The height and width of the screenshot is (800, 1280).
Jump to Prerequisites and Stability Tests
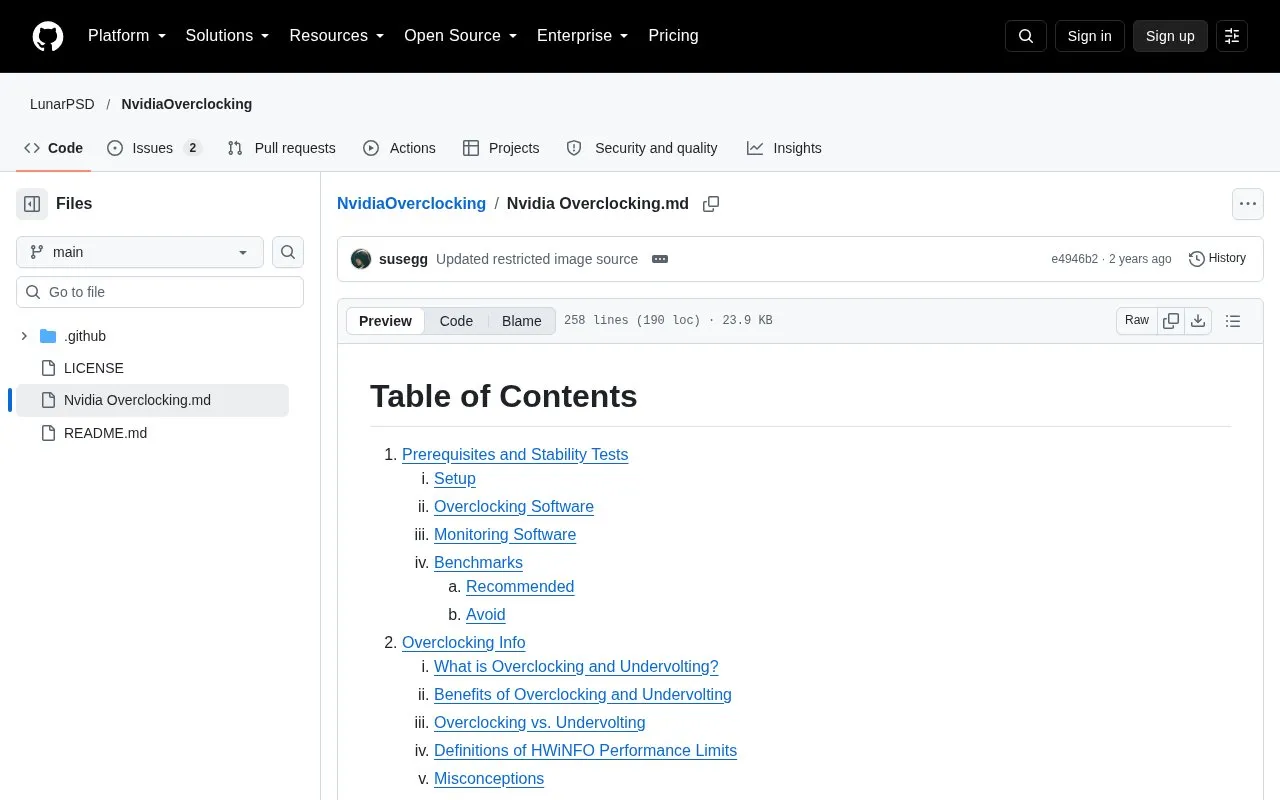click(515, 454)
